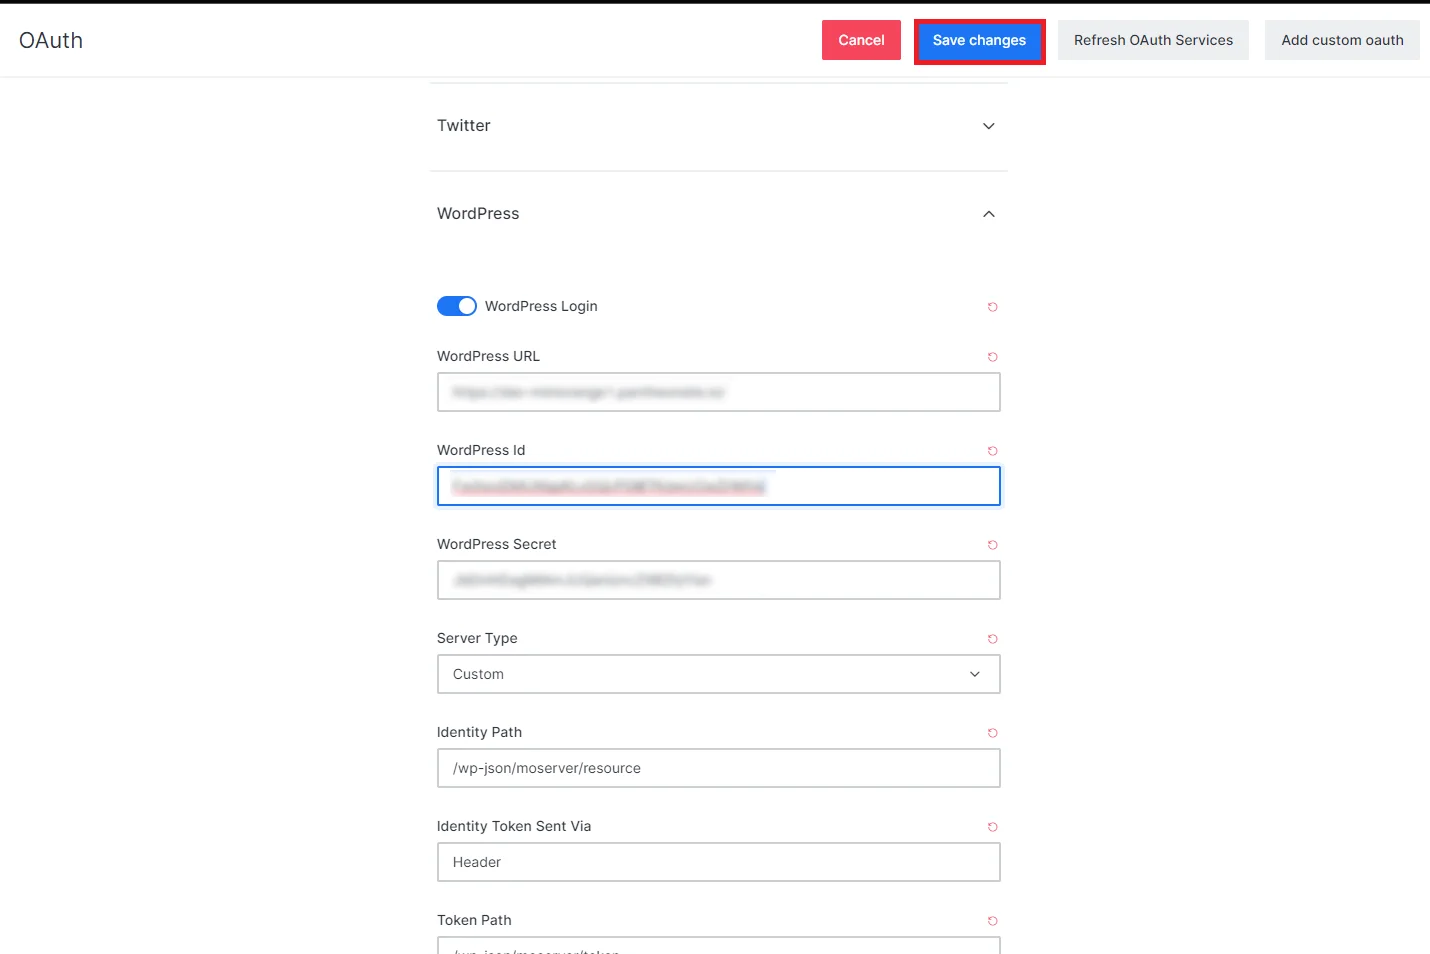Screen dimensions: 1430x954
Task: Open the Server Type dropdown
Action: [719, 674]
